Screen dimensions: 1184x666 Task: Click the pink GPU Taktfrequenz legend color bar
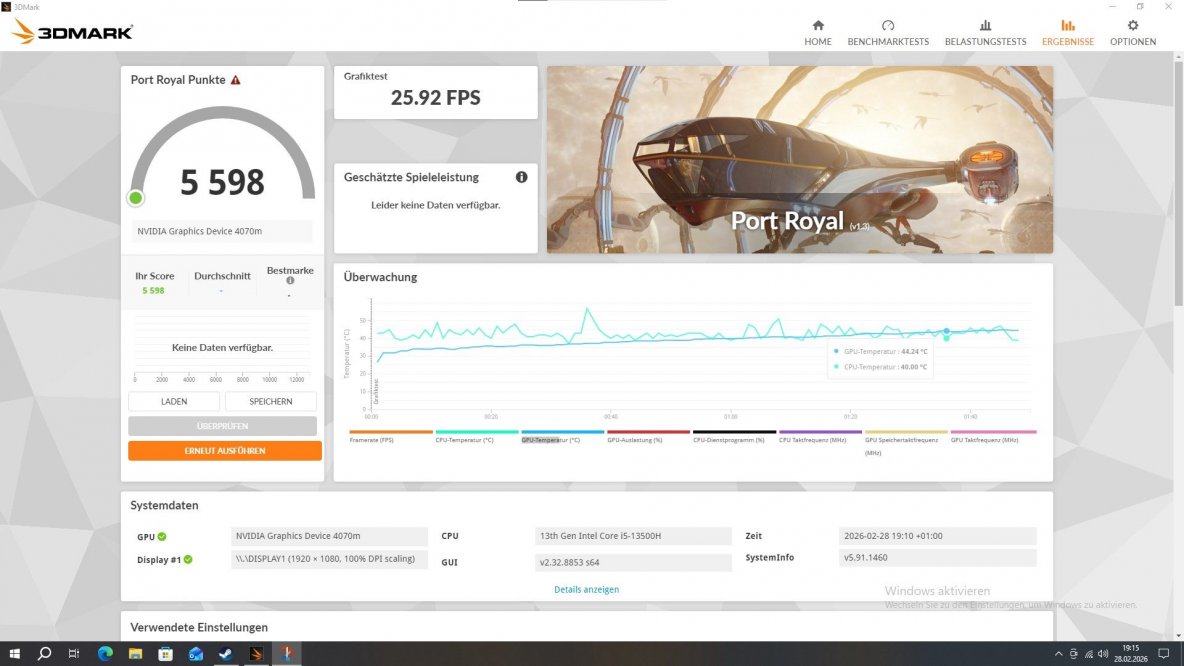tap(993, 432)
